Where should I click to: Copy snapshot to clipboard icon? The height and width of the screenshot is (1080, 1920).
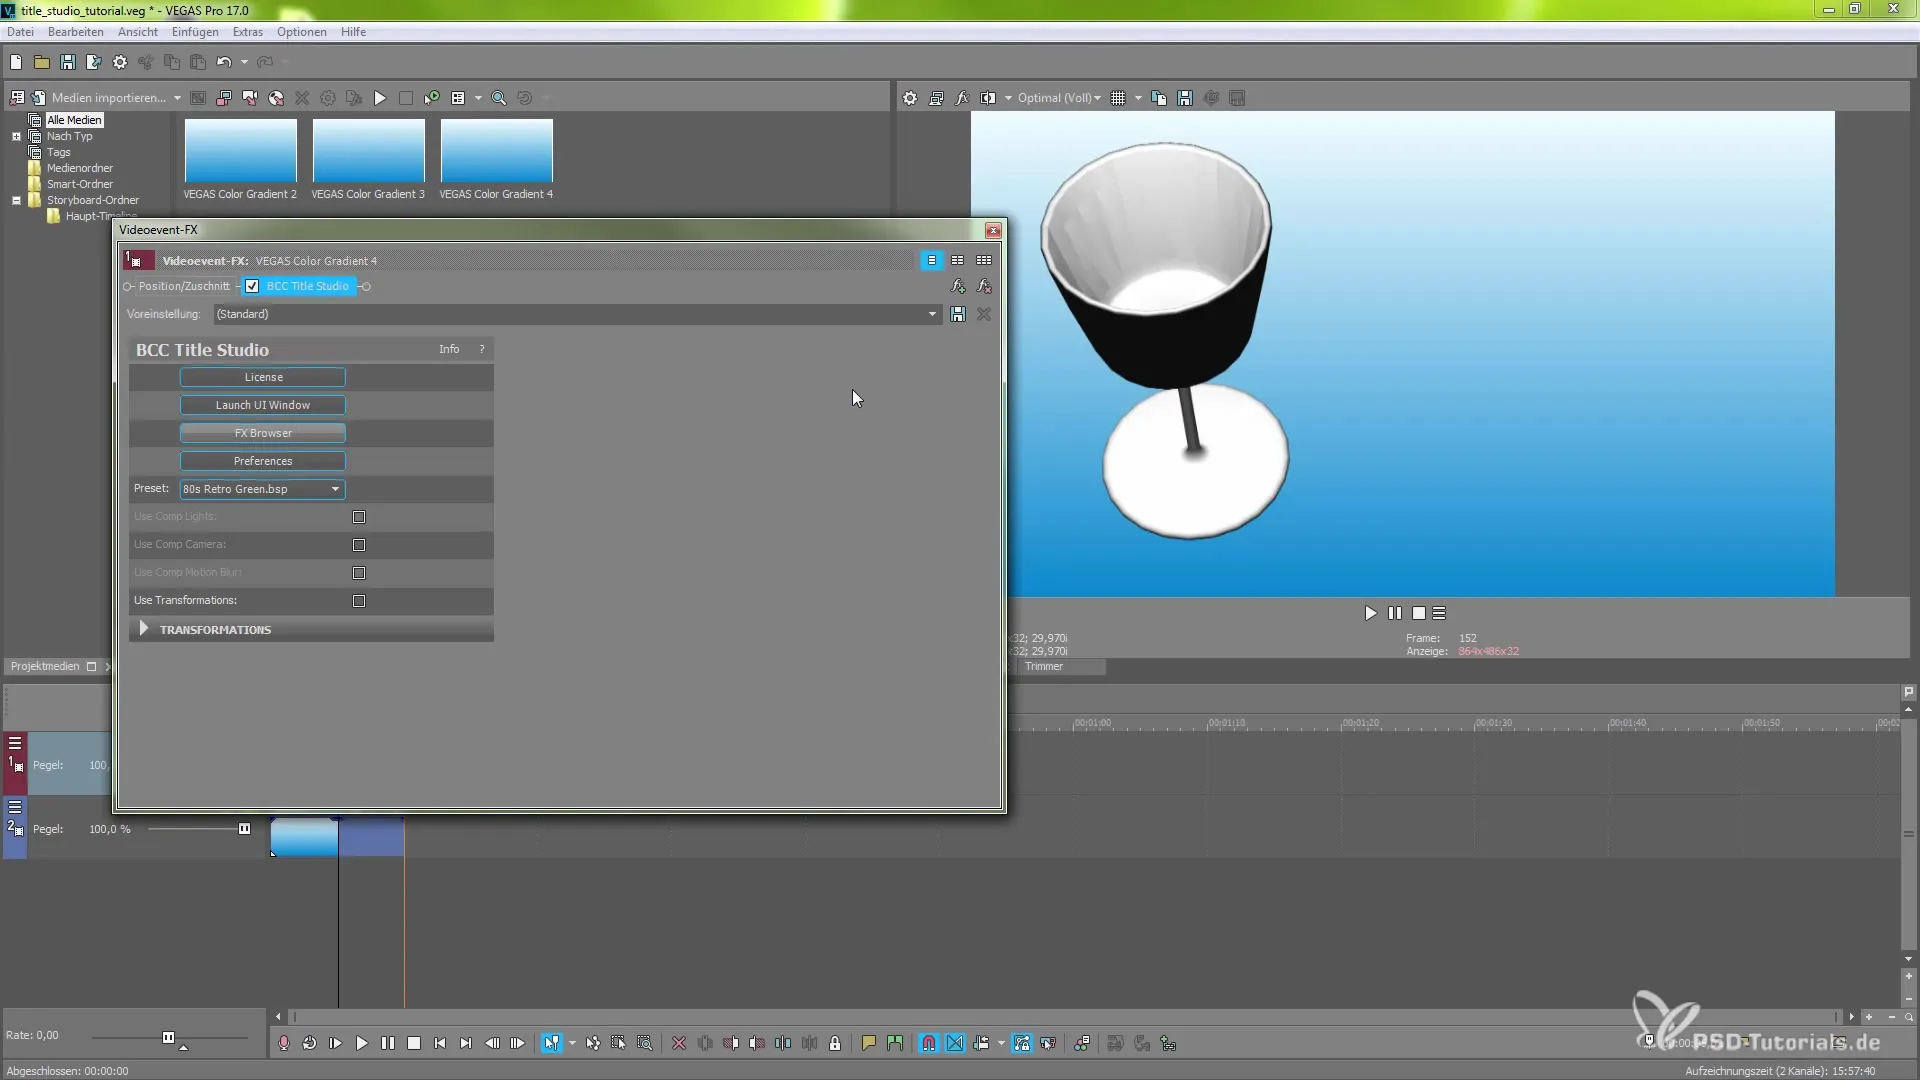point(1159,98)
